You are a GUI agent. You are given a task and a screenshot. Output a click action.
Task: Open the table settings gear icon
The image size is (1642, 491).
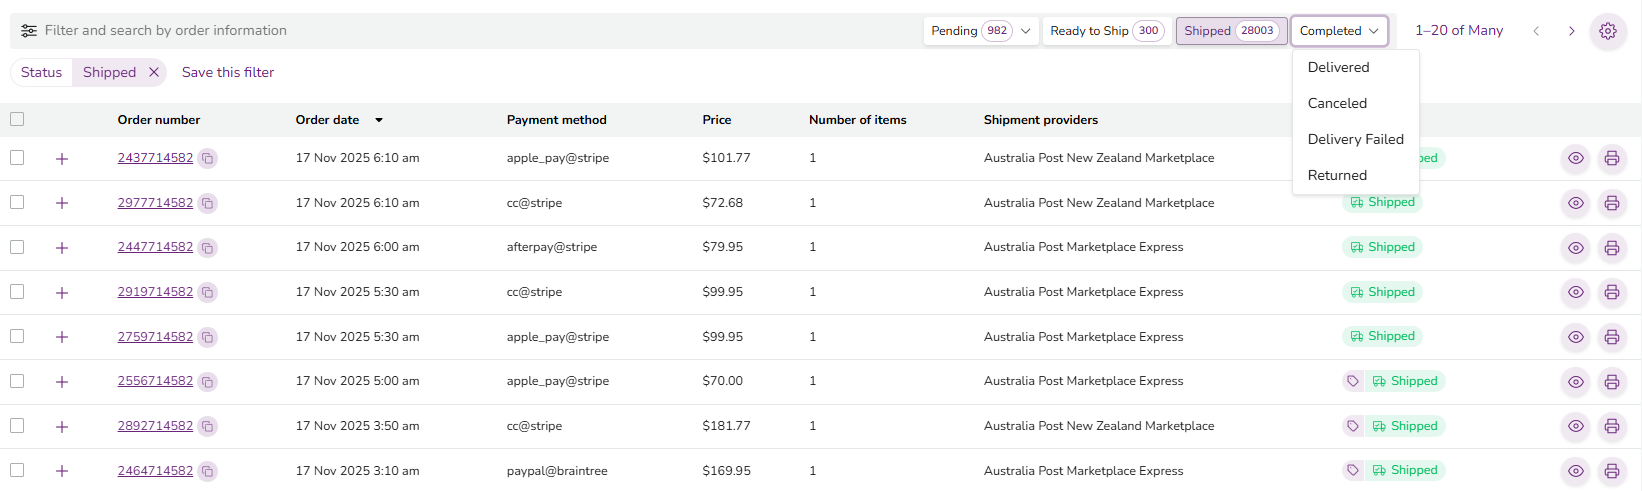click(1607, 31)
